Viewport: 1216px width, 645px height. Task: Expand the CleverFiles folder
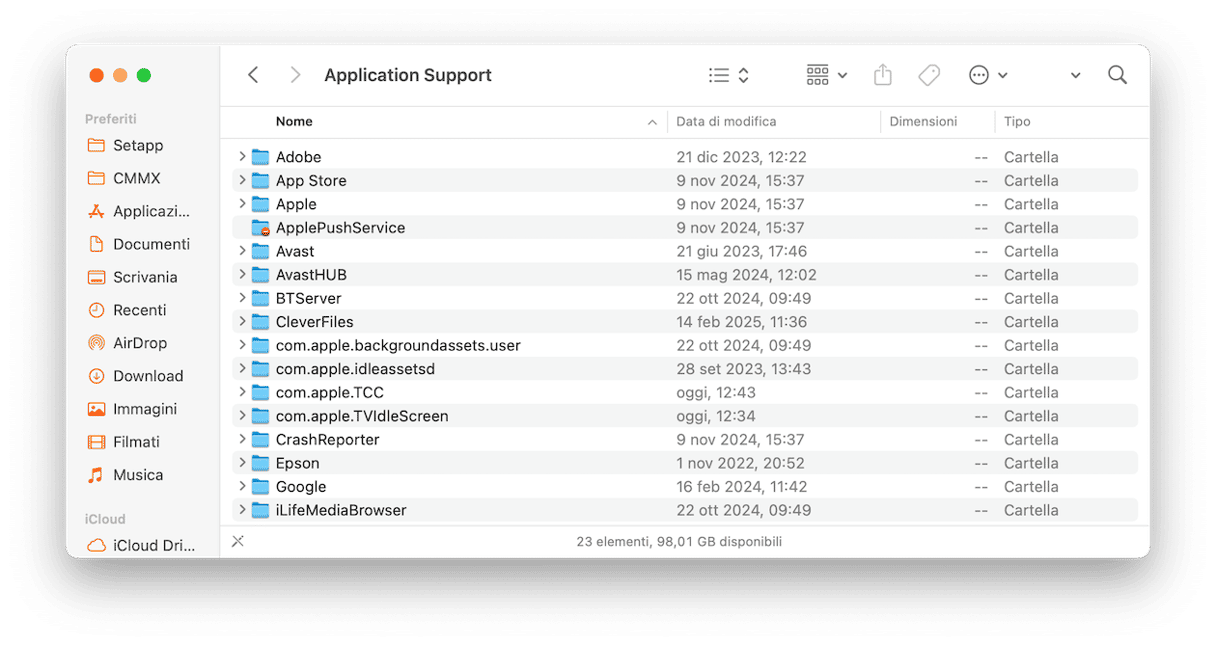click(242, 322)
